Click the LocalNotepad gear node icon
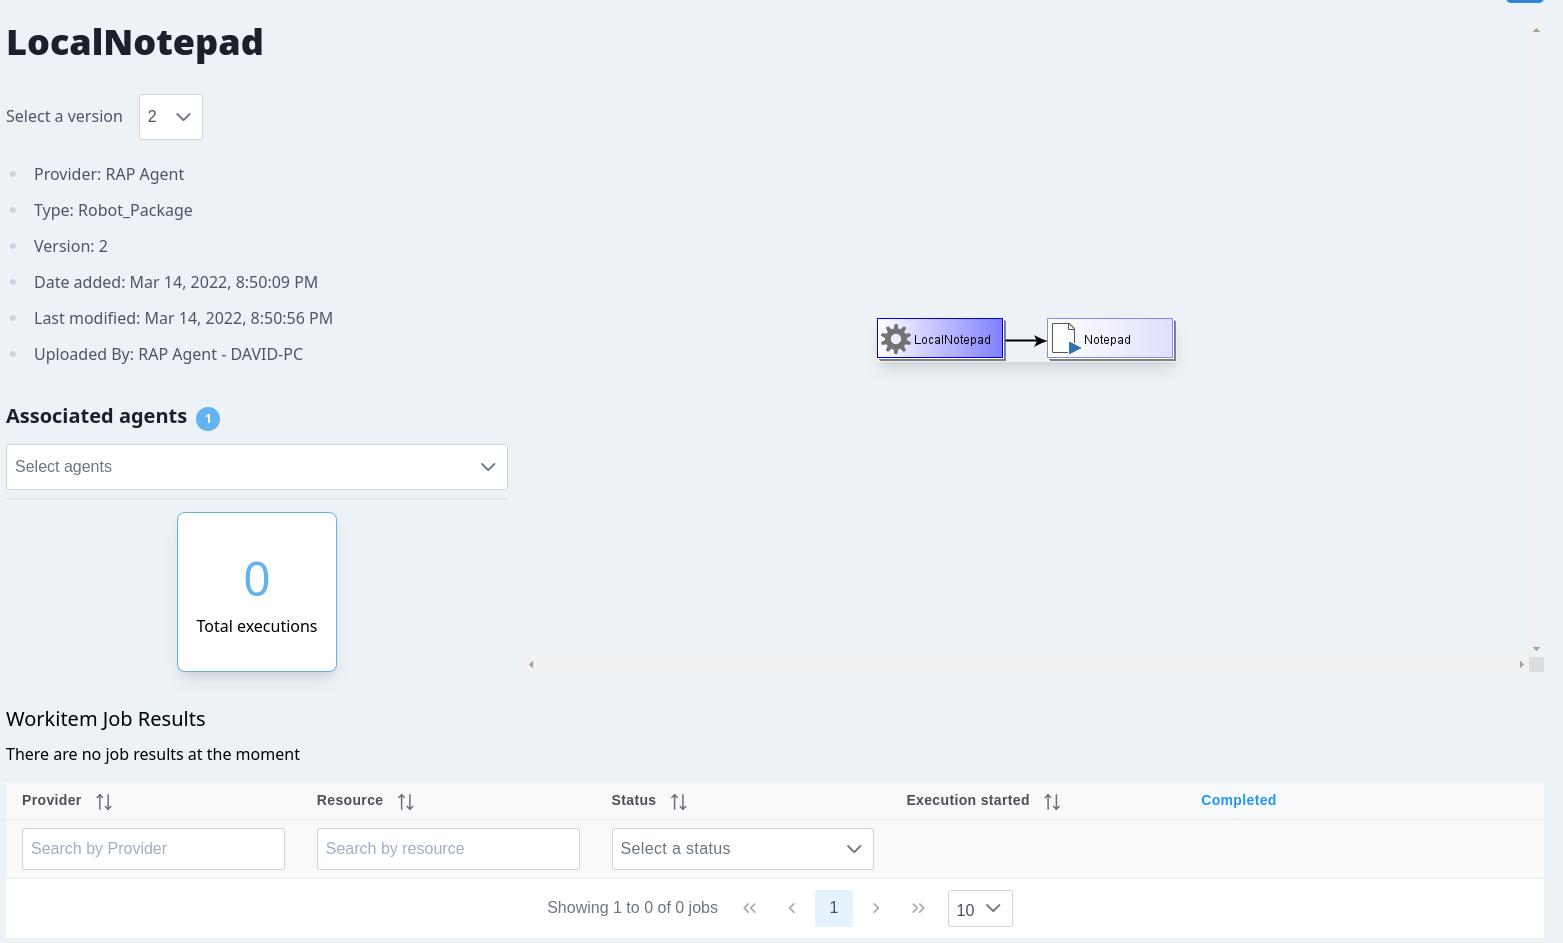 [896, 339]
